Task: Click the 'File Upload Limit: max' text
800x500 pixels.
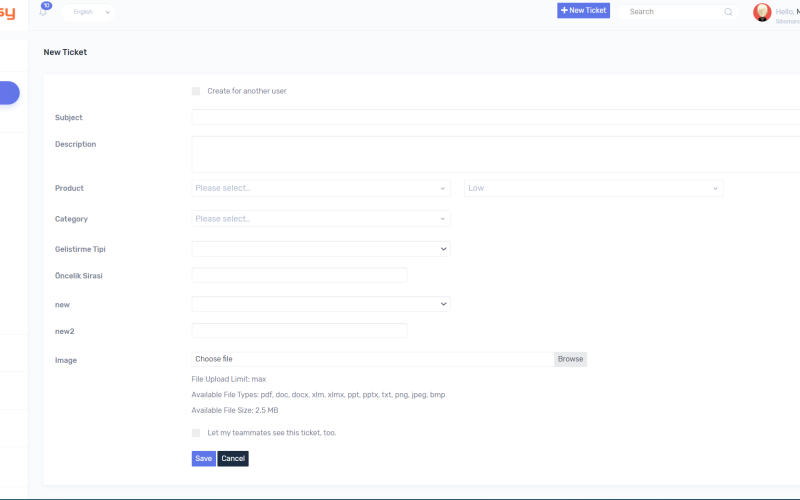Action: point(229,379)
